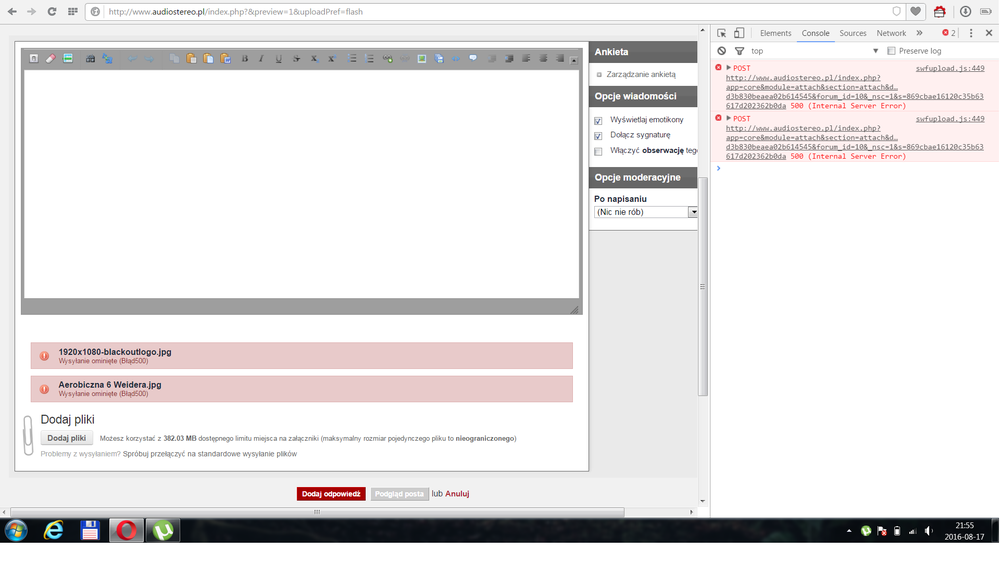Switch to the Network tab in DevTools
The height and width of the screenshot is (562, 1000).
click(891, 33)
